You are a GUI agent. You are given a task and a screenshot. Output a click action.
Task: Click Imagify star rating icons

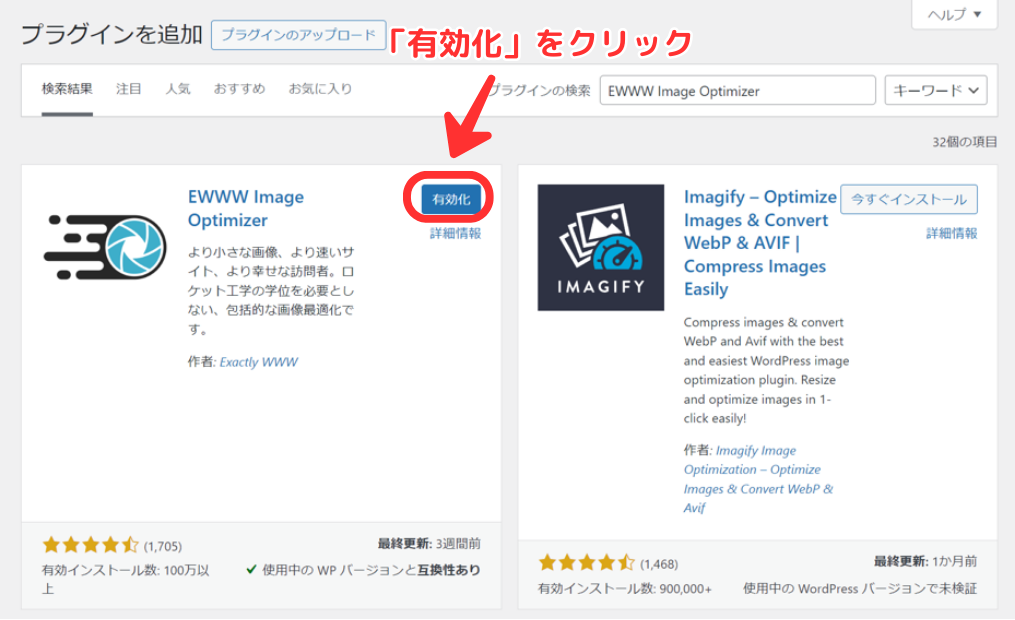coord(587,562)
